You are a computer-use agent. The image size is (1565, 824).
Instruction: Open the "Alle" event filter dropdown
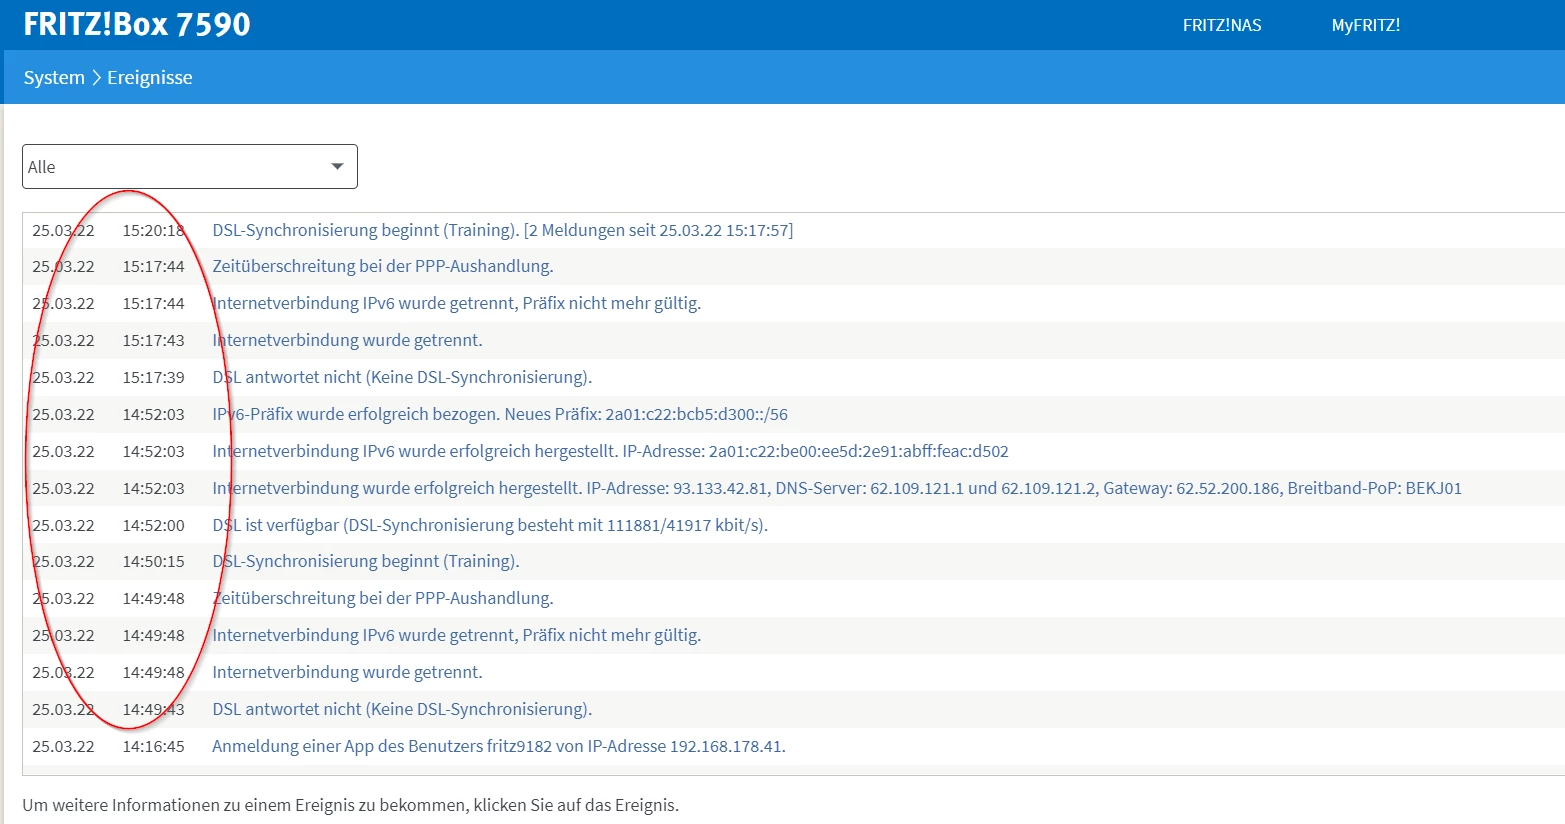[190, 167]
